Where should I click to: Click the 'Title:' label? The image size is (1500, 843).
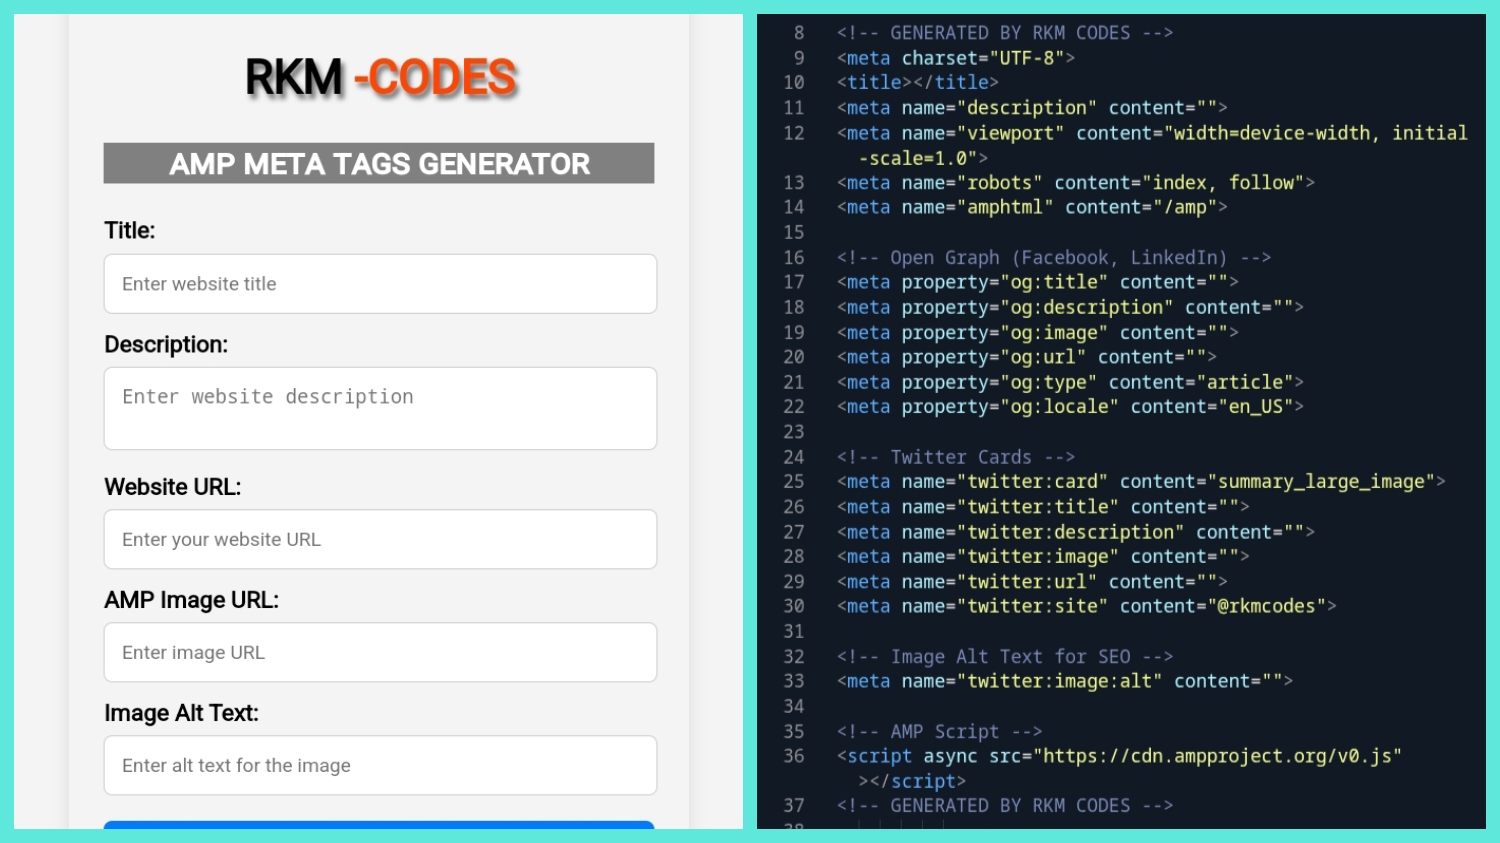130,231
